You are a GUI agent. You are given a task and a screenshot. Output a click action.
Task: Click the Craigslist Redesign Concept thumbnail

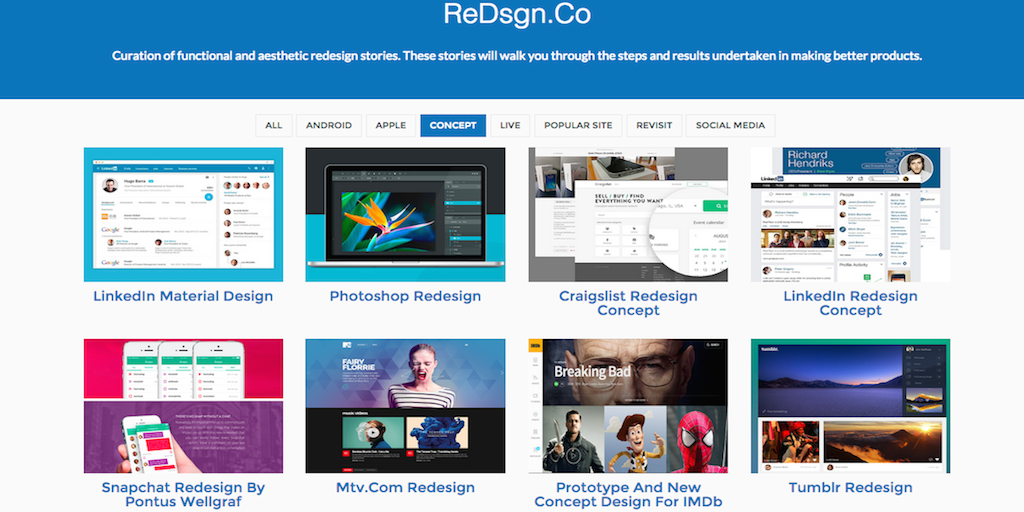(x=628, y=214)
